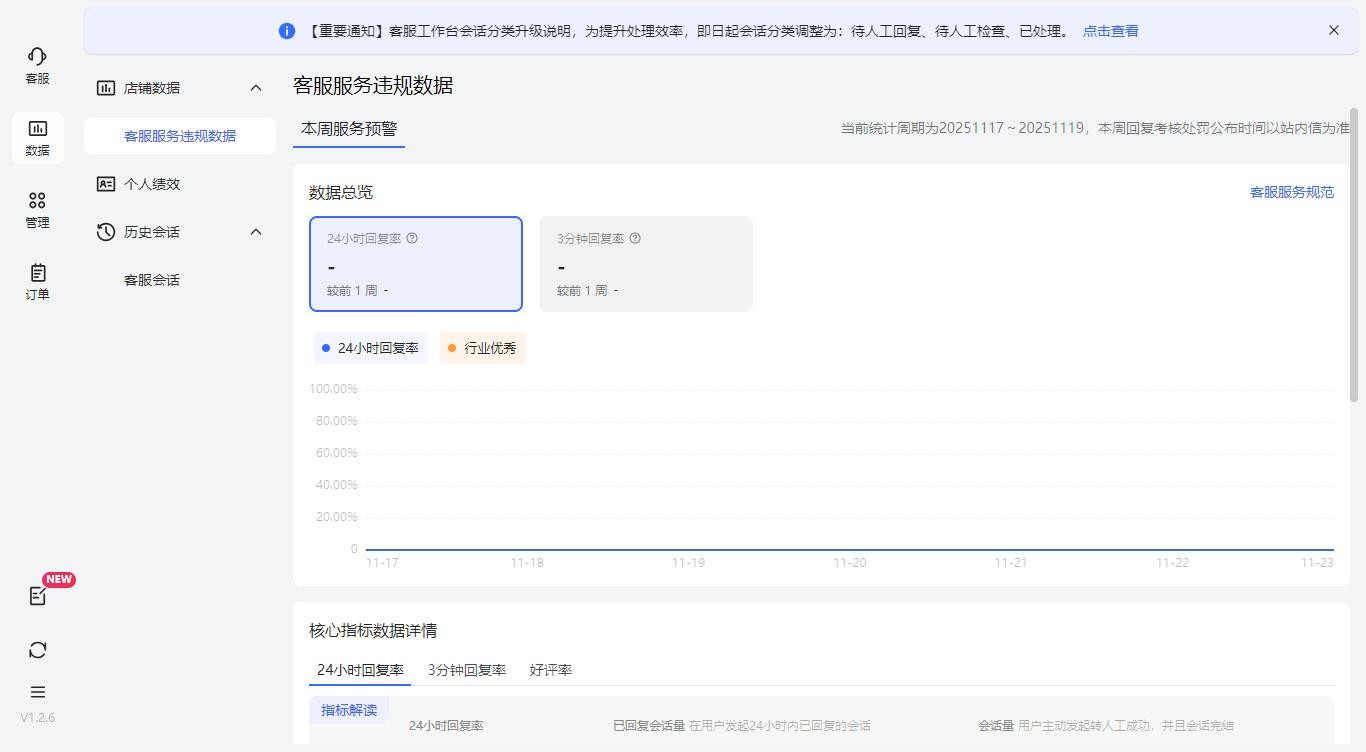Select the 数据 chart icon in sidebar

click(x=37, y=128)
